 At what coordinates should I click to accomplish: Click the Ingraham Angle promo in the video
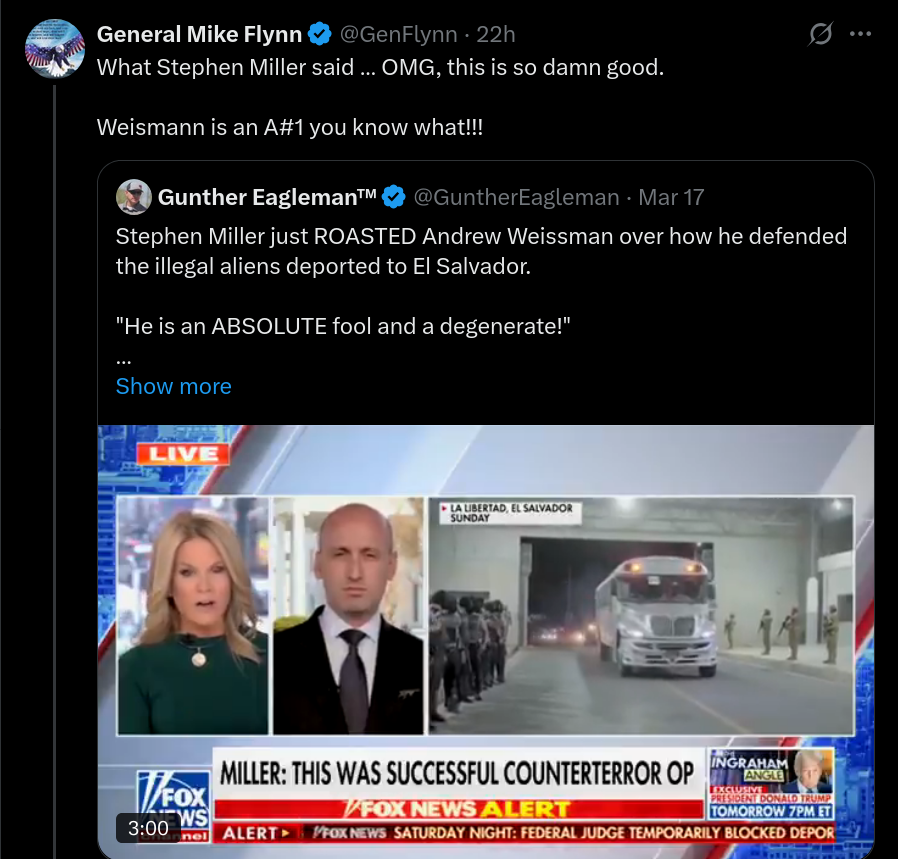[x=771, y=785]
